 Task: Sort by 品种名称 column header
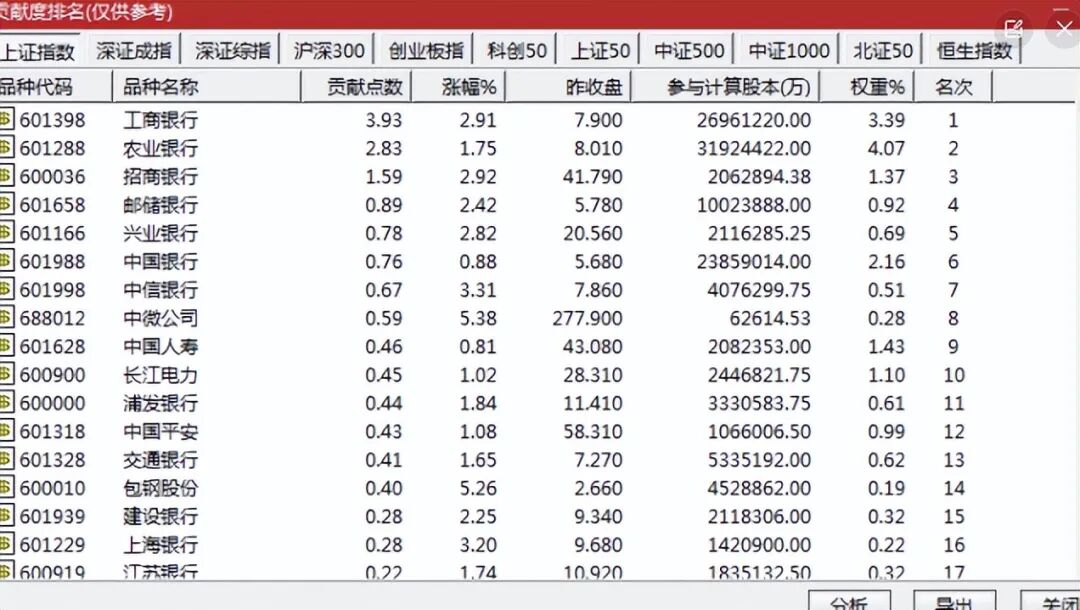(x=207, y=87)
